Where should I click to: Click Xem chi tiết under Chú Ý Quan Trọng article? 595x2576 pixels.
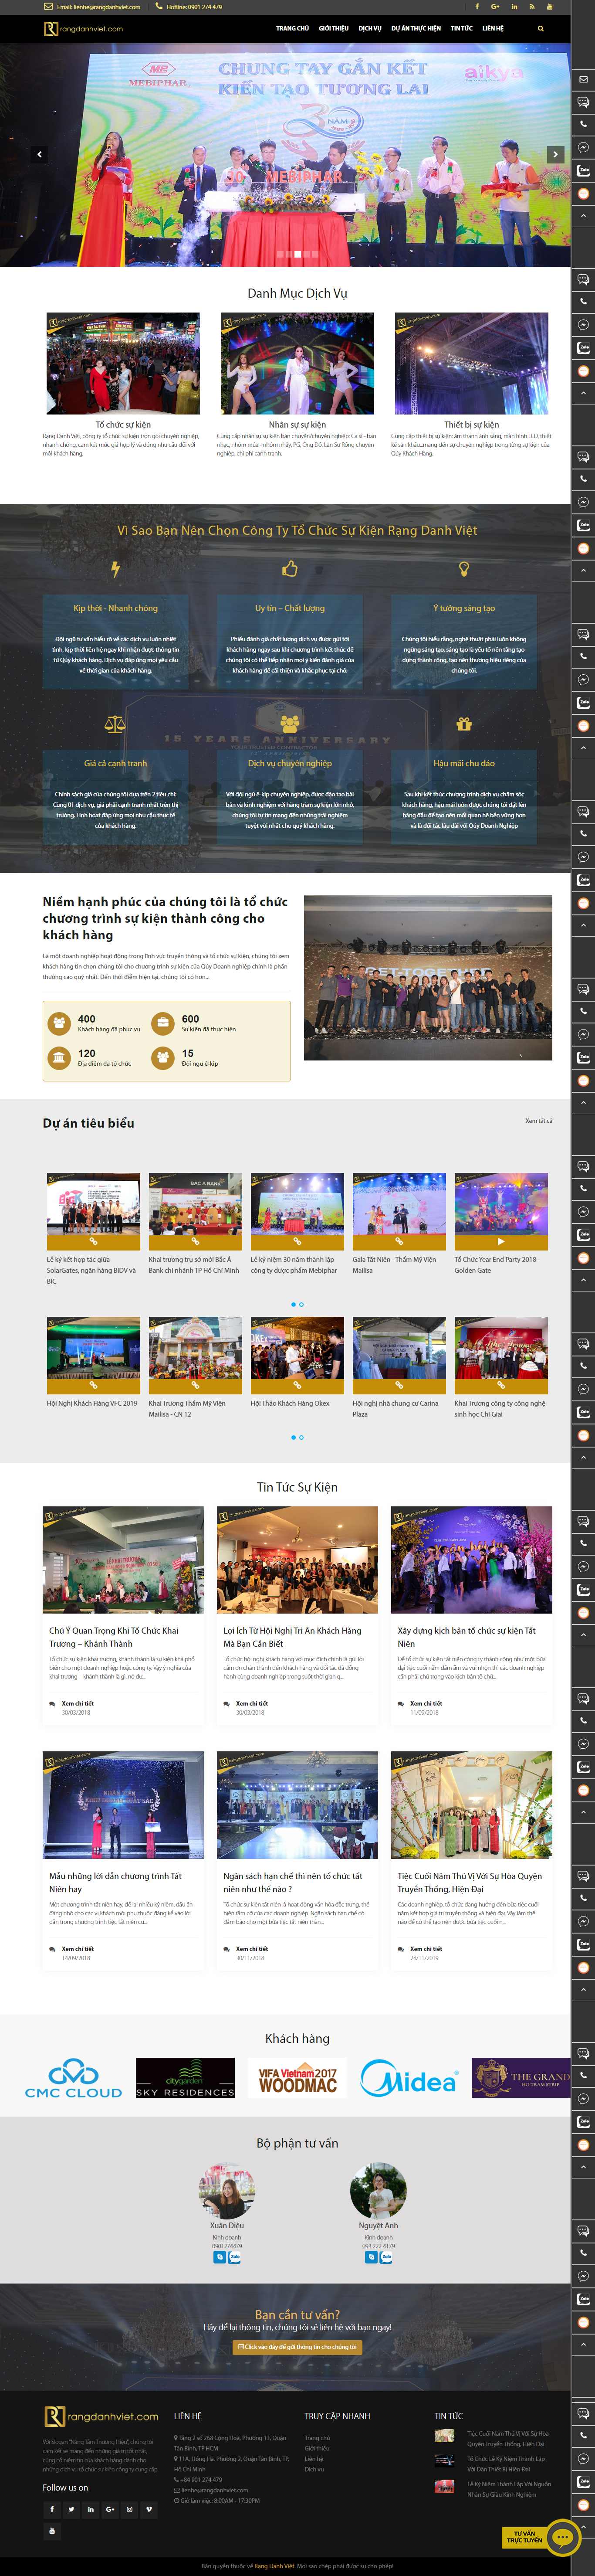[77, 1703]
